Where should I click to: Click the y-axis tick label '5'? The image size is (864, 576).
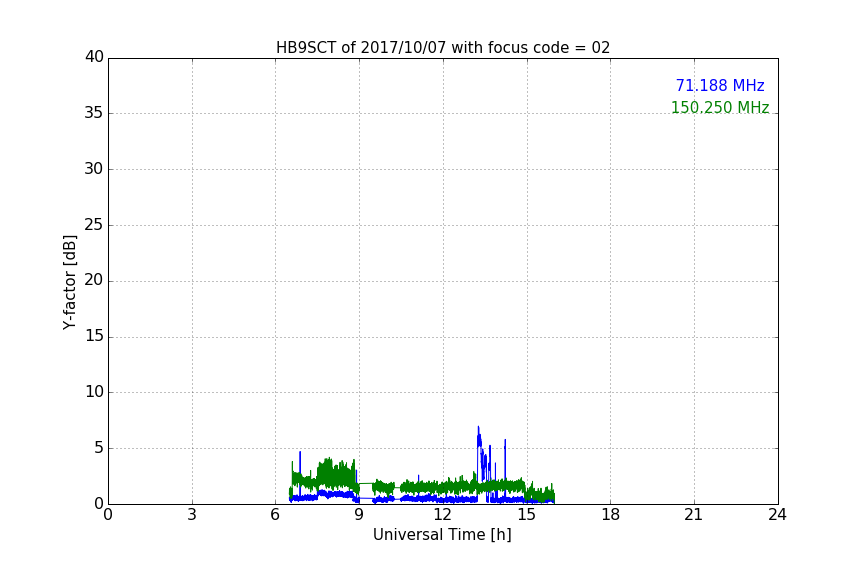click(x=99, y=448)
